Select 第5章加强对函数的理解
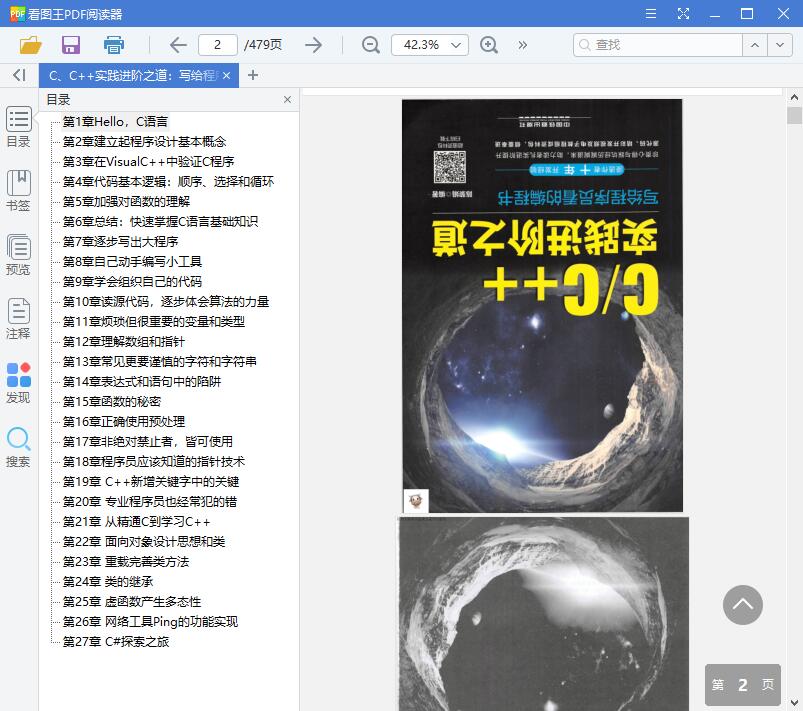803x711 pixels. pos(126,201)
